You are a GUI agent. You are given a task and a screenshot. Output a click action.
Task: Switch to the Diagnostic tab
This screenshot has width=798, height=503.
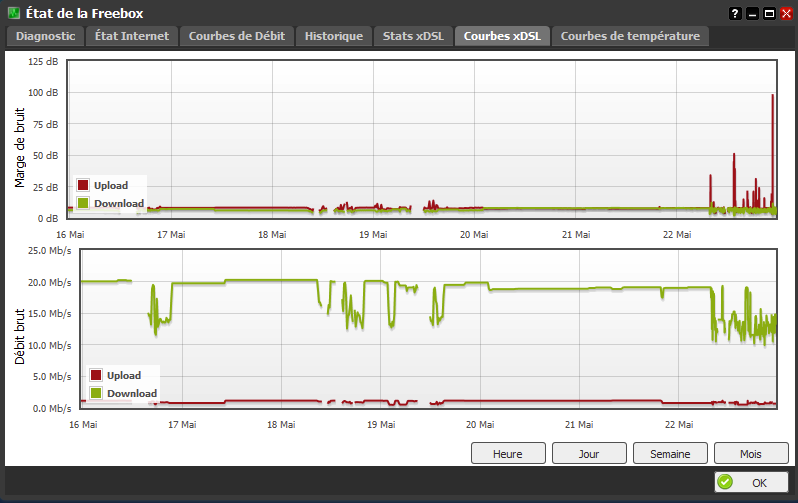45,36
